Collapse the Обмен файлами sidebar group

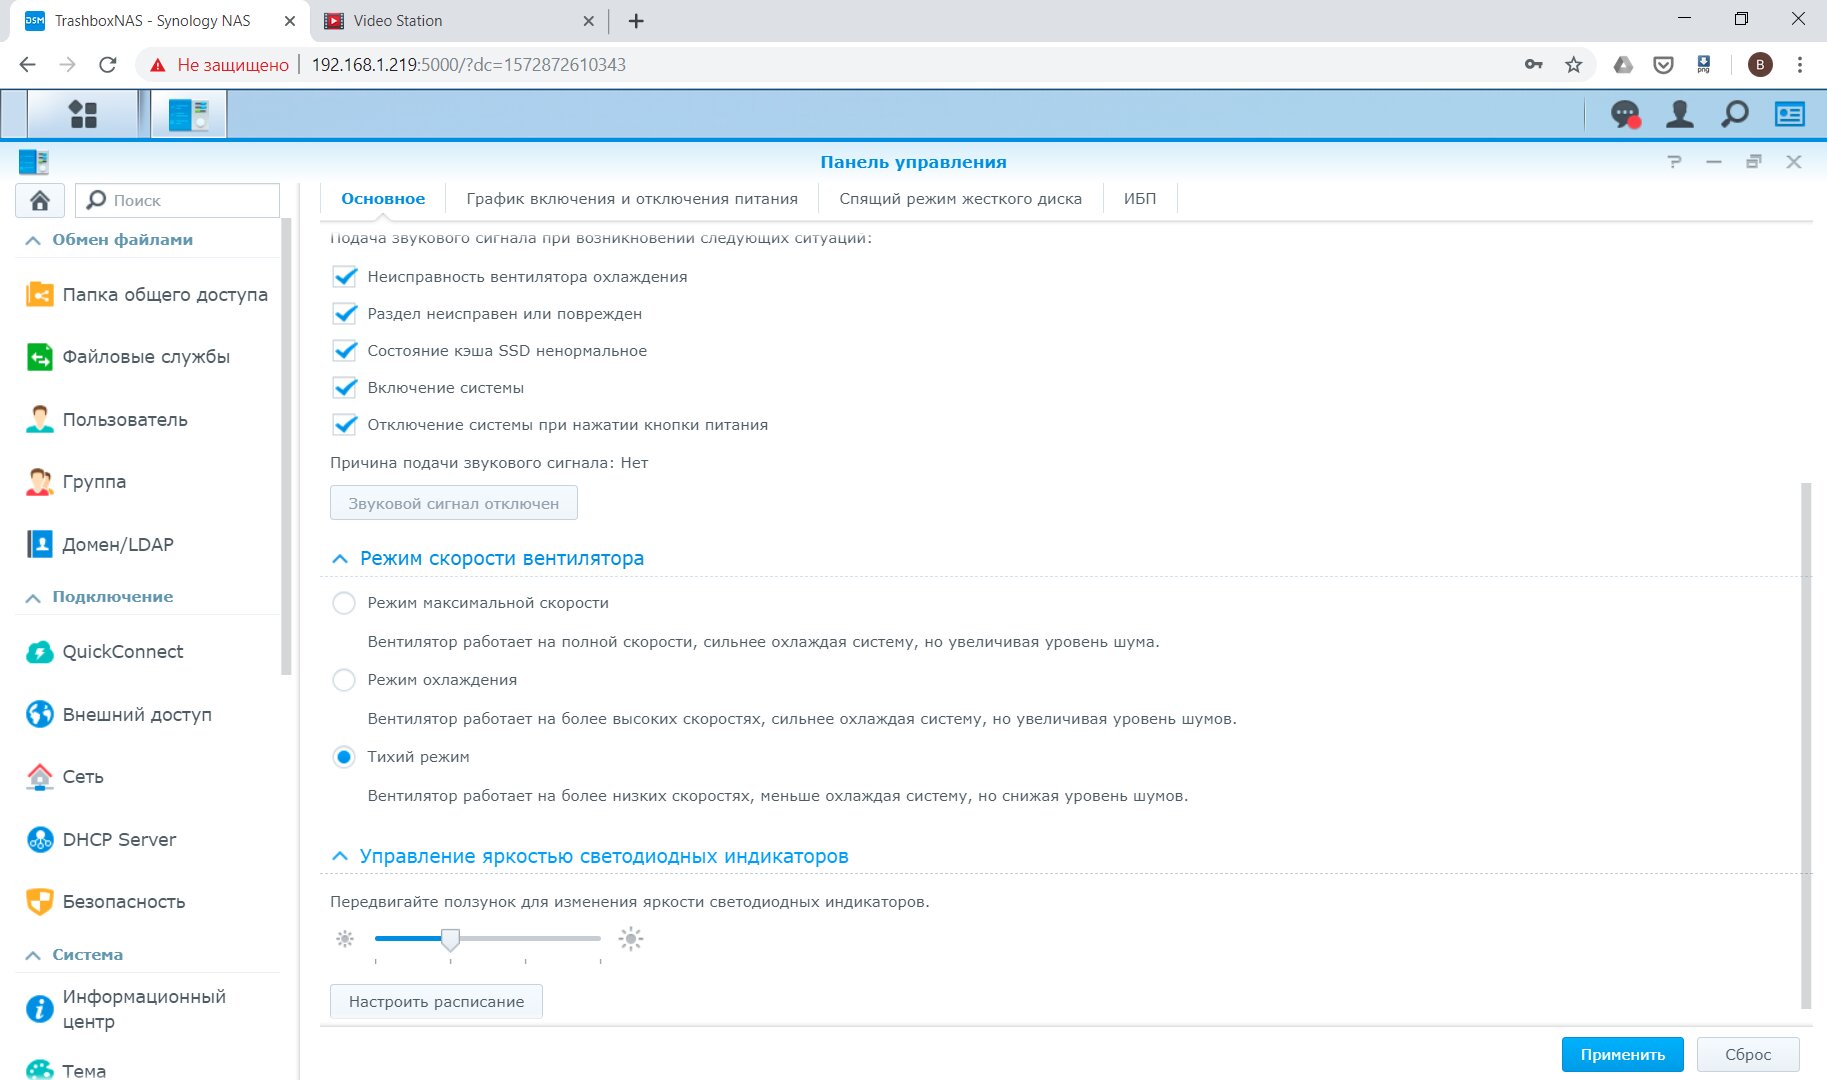click(x=33, y=240)
